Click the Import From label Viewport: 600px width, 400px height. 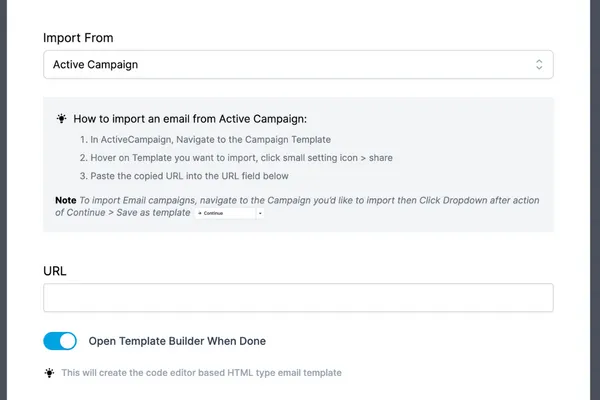78,38
